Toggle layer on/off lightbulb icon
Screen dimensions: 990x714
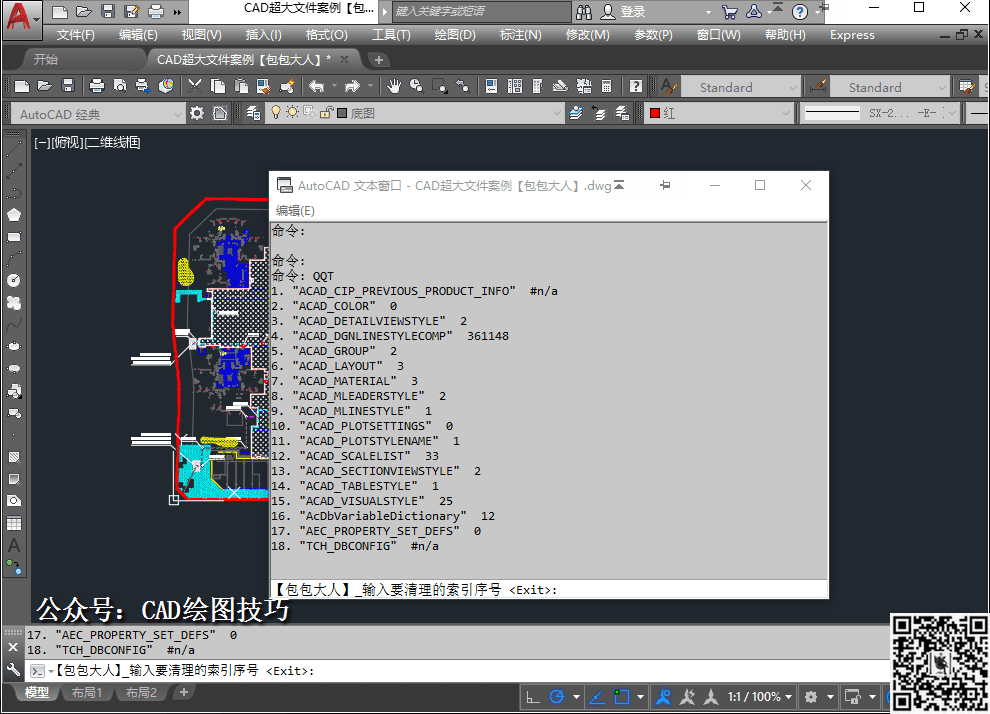(x=275, y=112)
